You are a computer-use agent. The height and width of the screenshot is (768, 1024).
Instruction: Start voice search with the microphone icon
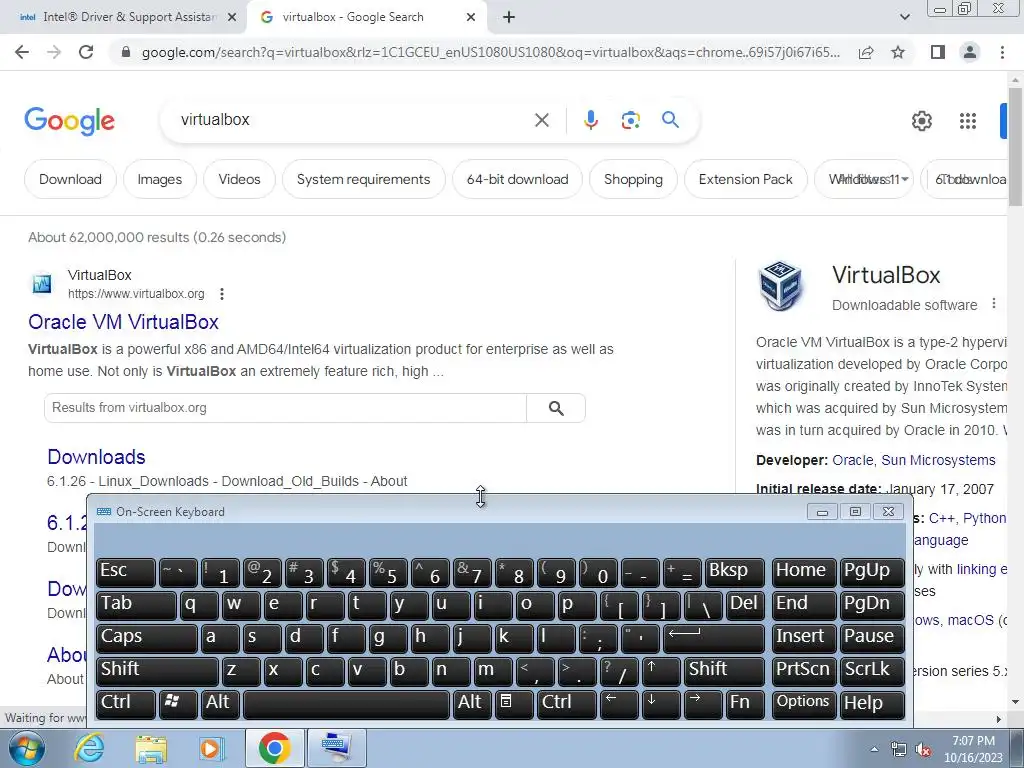(x=590, y=120)
